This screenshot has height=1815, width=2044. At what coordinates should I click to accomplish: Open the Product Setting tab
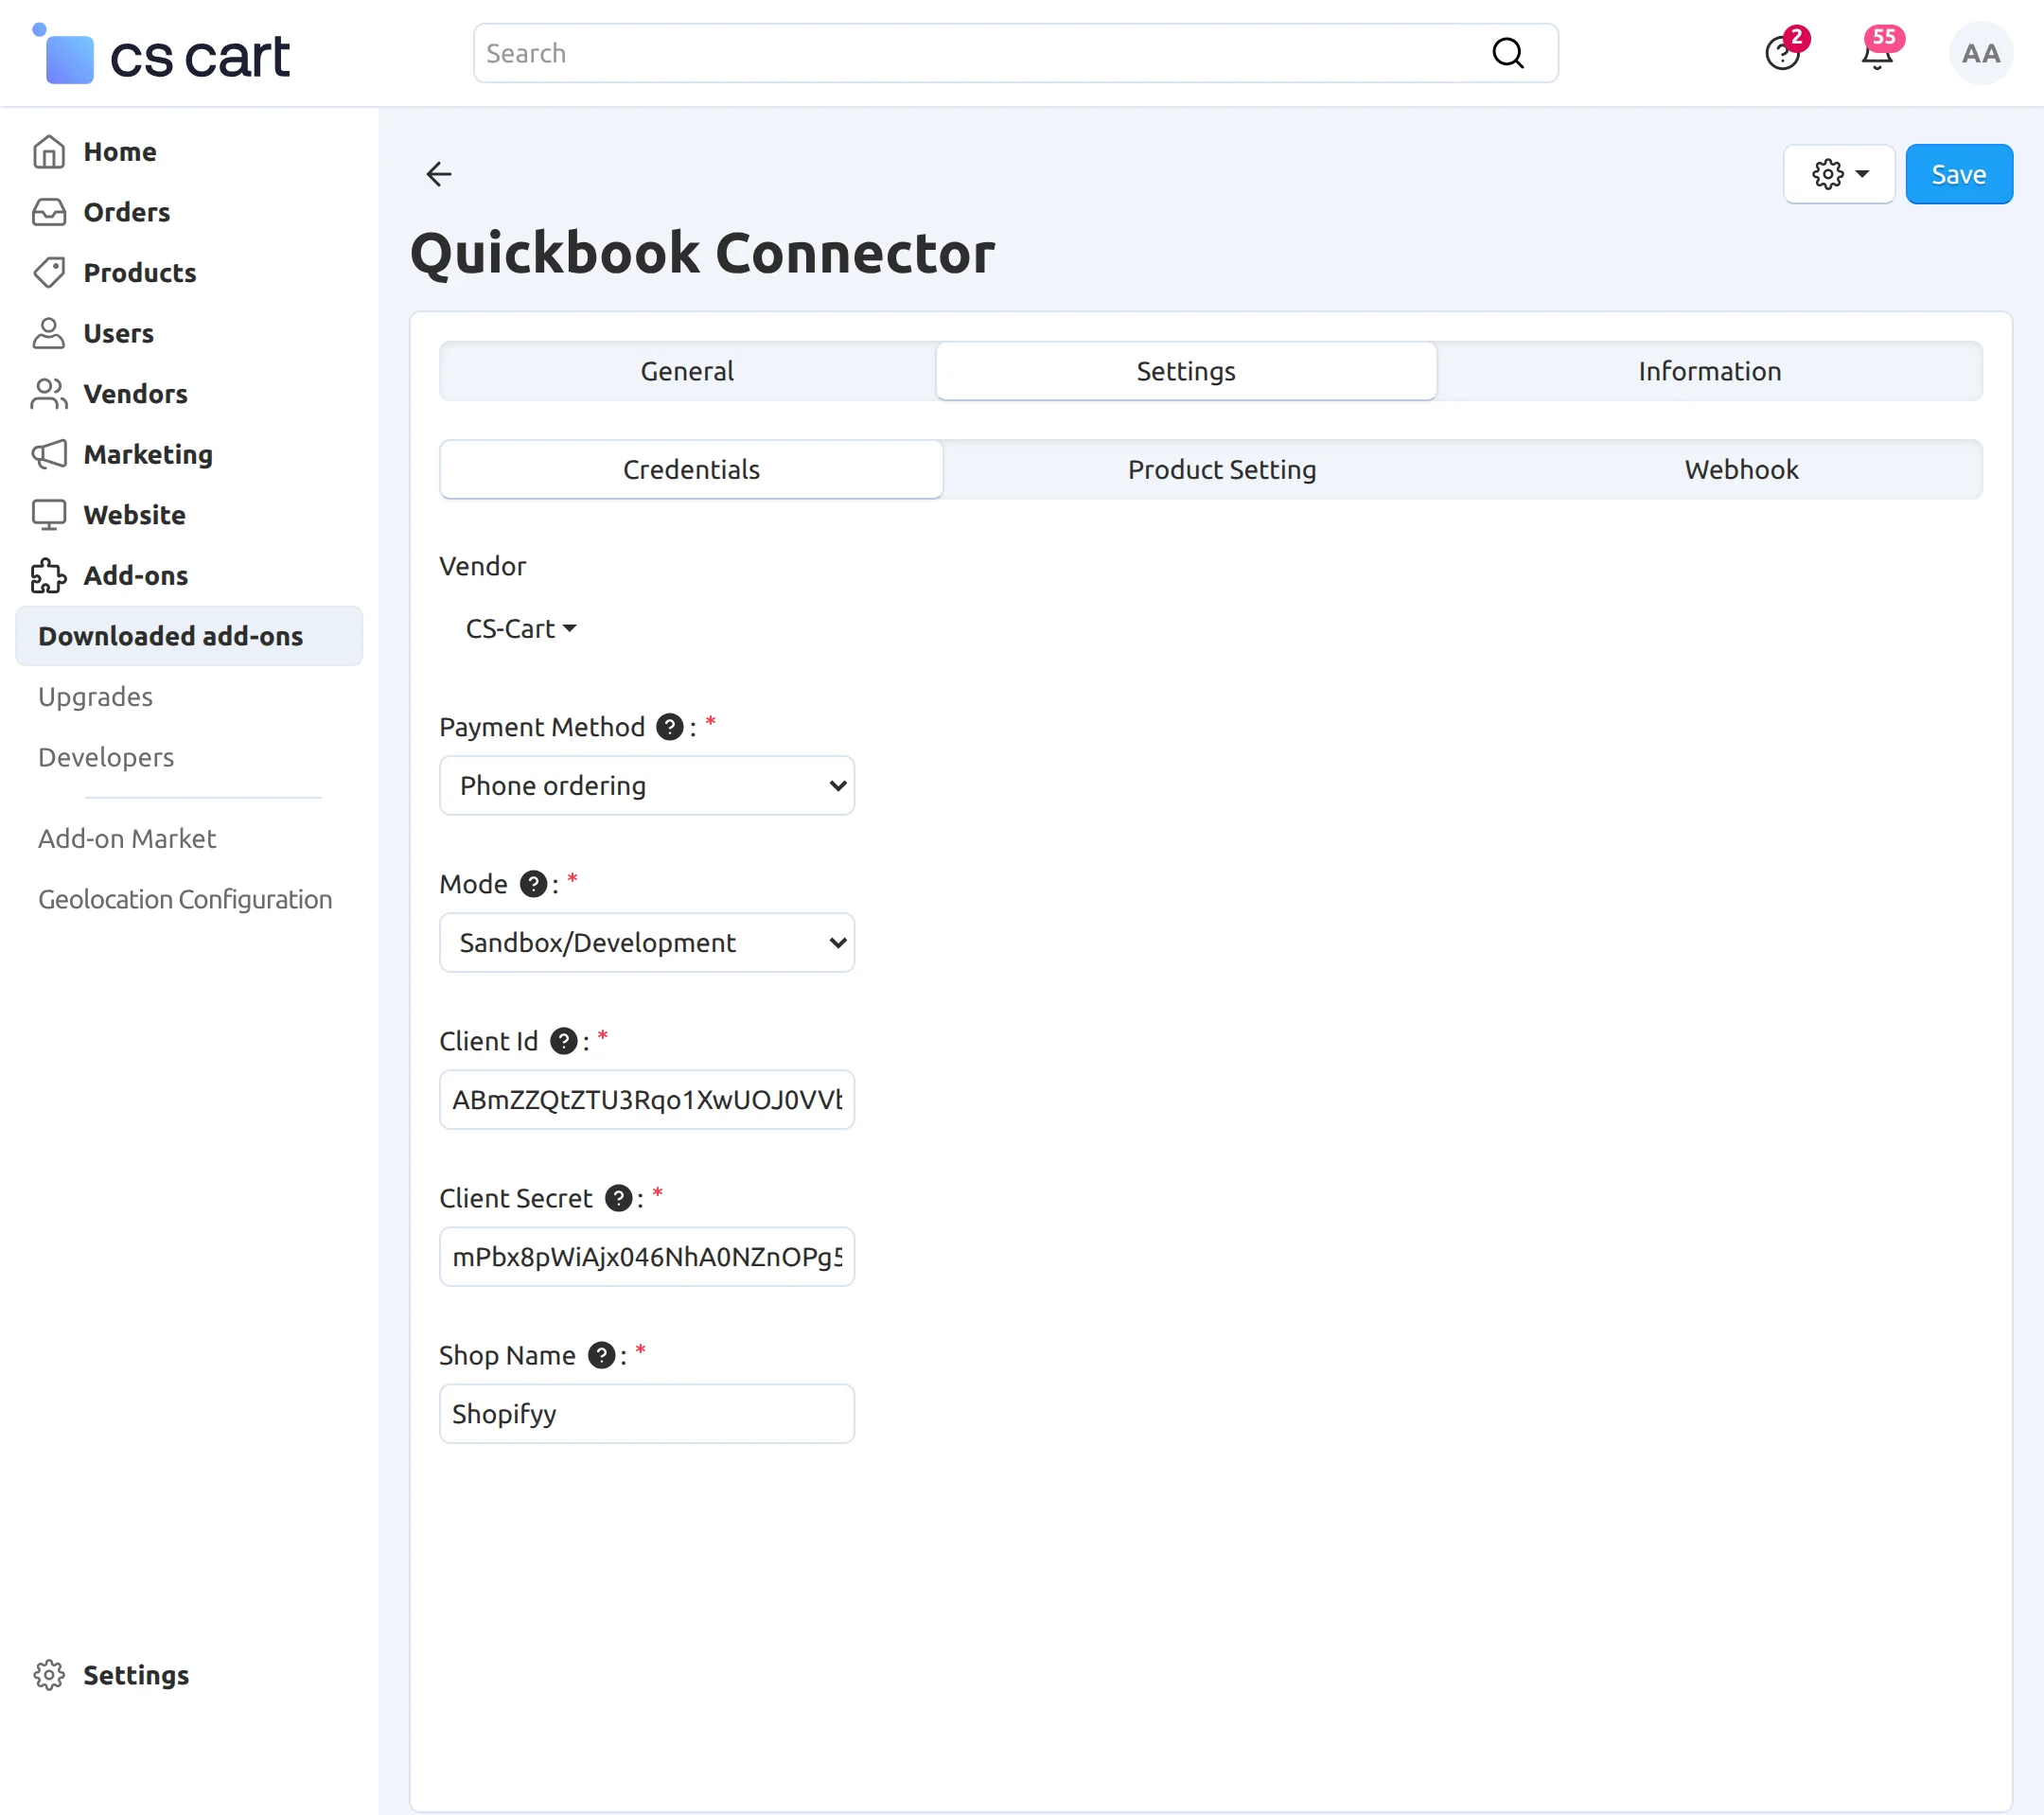click(1221, 469)
